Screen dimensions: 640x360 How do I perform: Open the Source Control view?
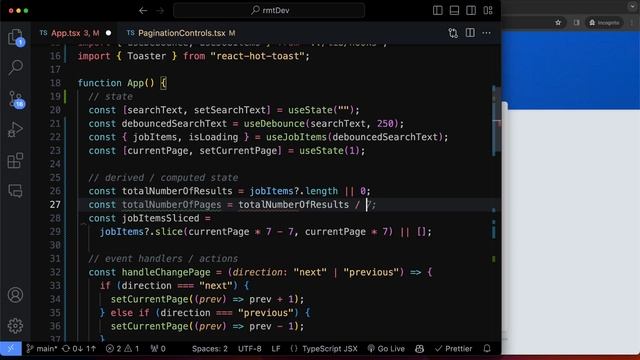(x=16, y=99)
